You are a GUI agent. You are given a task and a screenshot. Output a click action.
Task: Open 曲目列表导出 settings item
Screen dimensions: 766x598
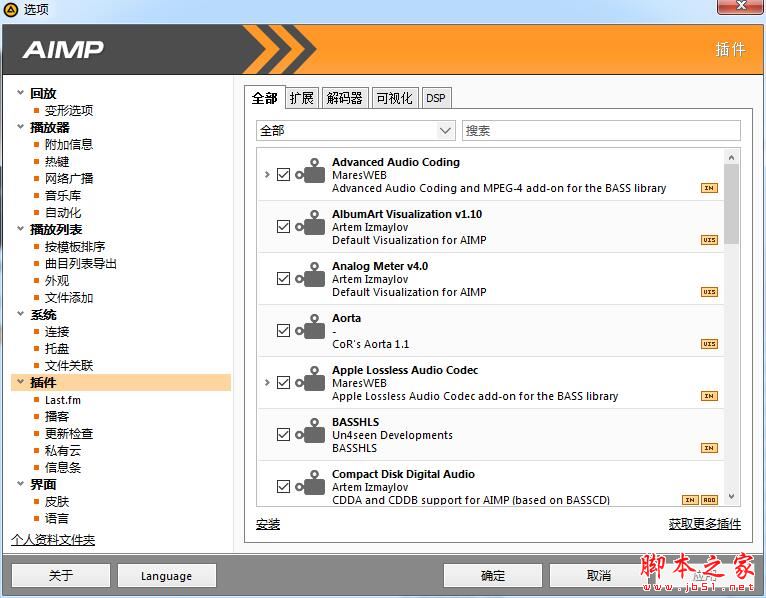81,263
